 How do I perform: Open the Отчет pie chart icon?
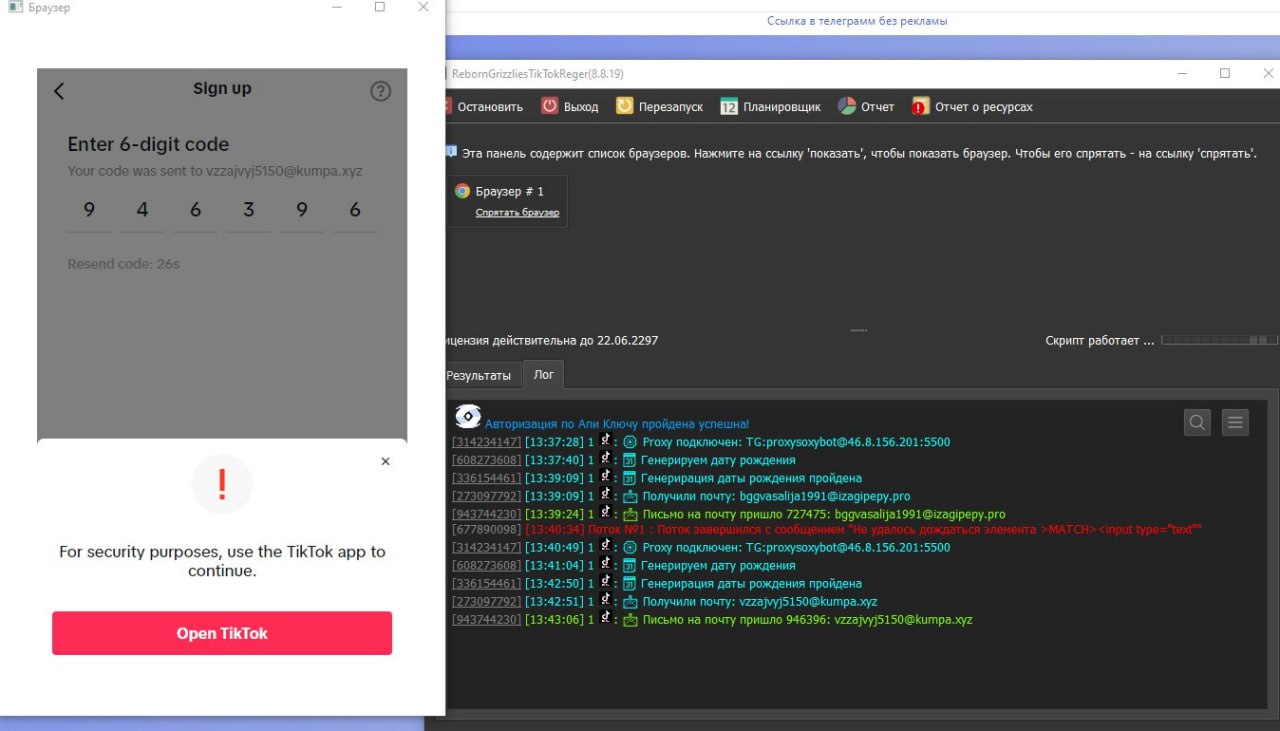[x=846, y=106]
